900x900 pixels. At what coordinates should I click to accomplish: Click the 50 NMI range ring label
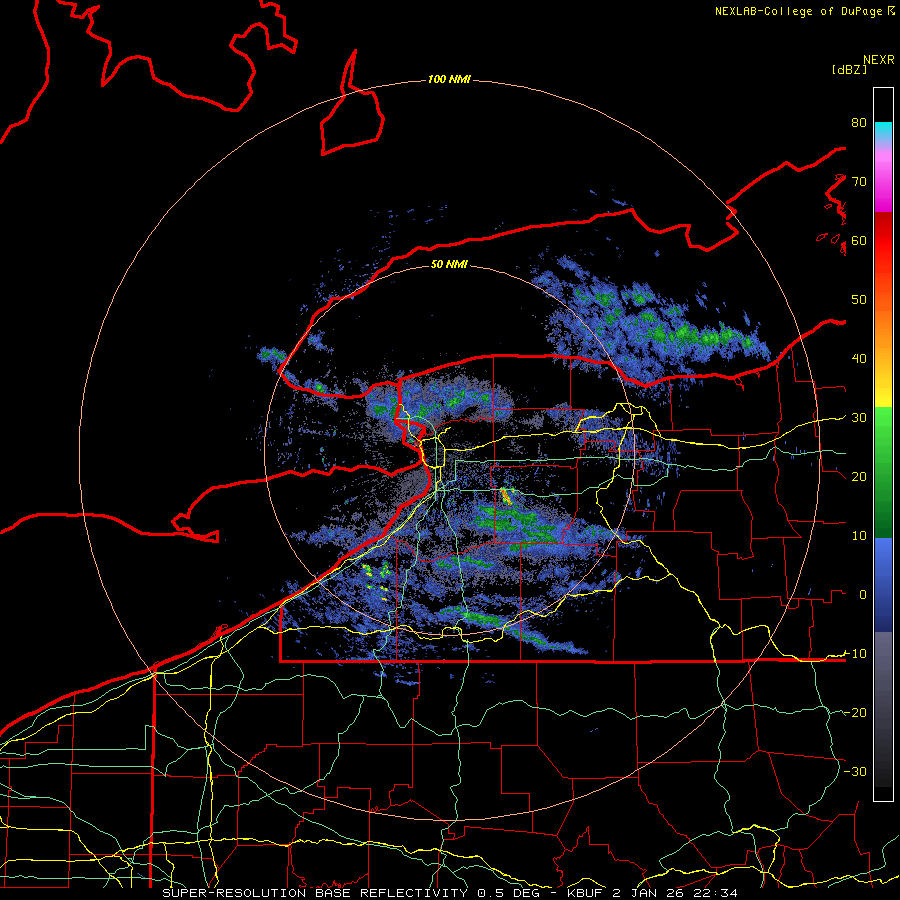(x=449, y=264)
